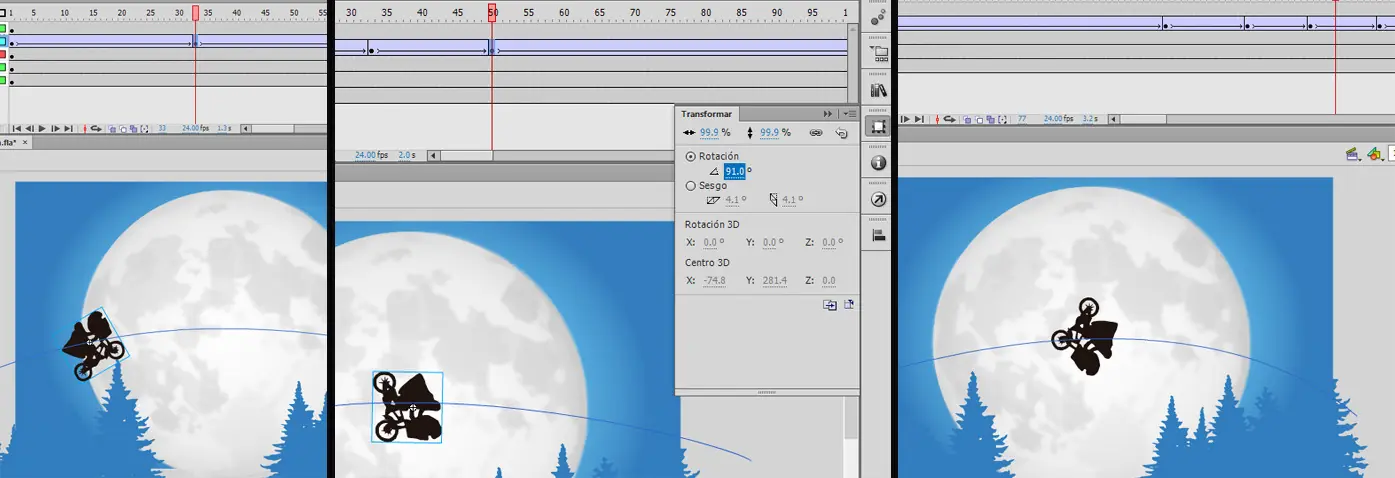Open Transformar panel options menu

pyautogui.click(x=850, y=114)
